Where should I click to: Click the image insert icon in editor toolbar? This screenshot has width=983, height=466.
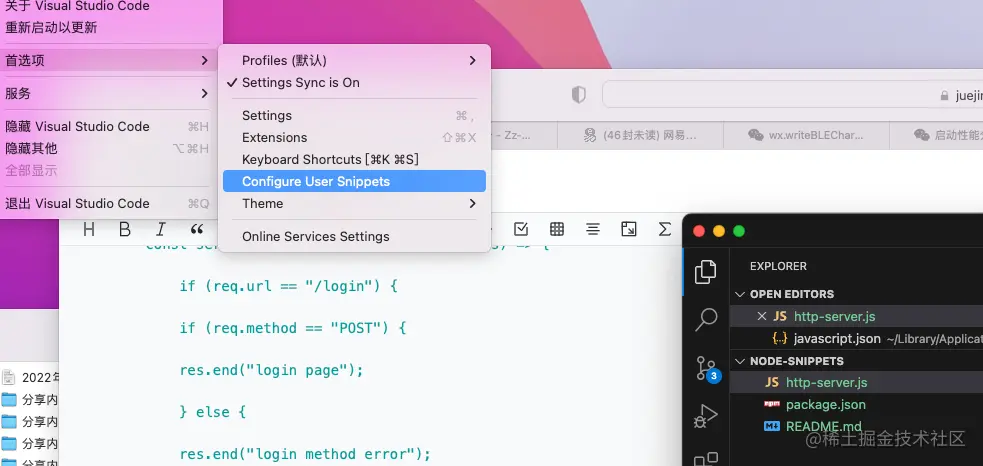coord(629,229)
